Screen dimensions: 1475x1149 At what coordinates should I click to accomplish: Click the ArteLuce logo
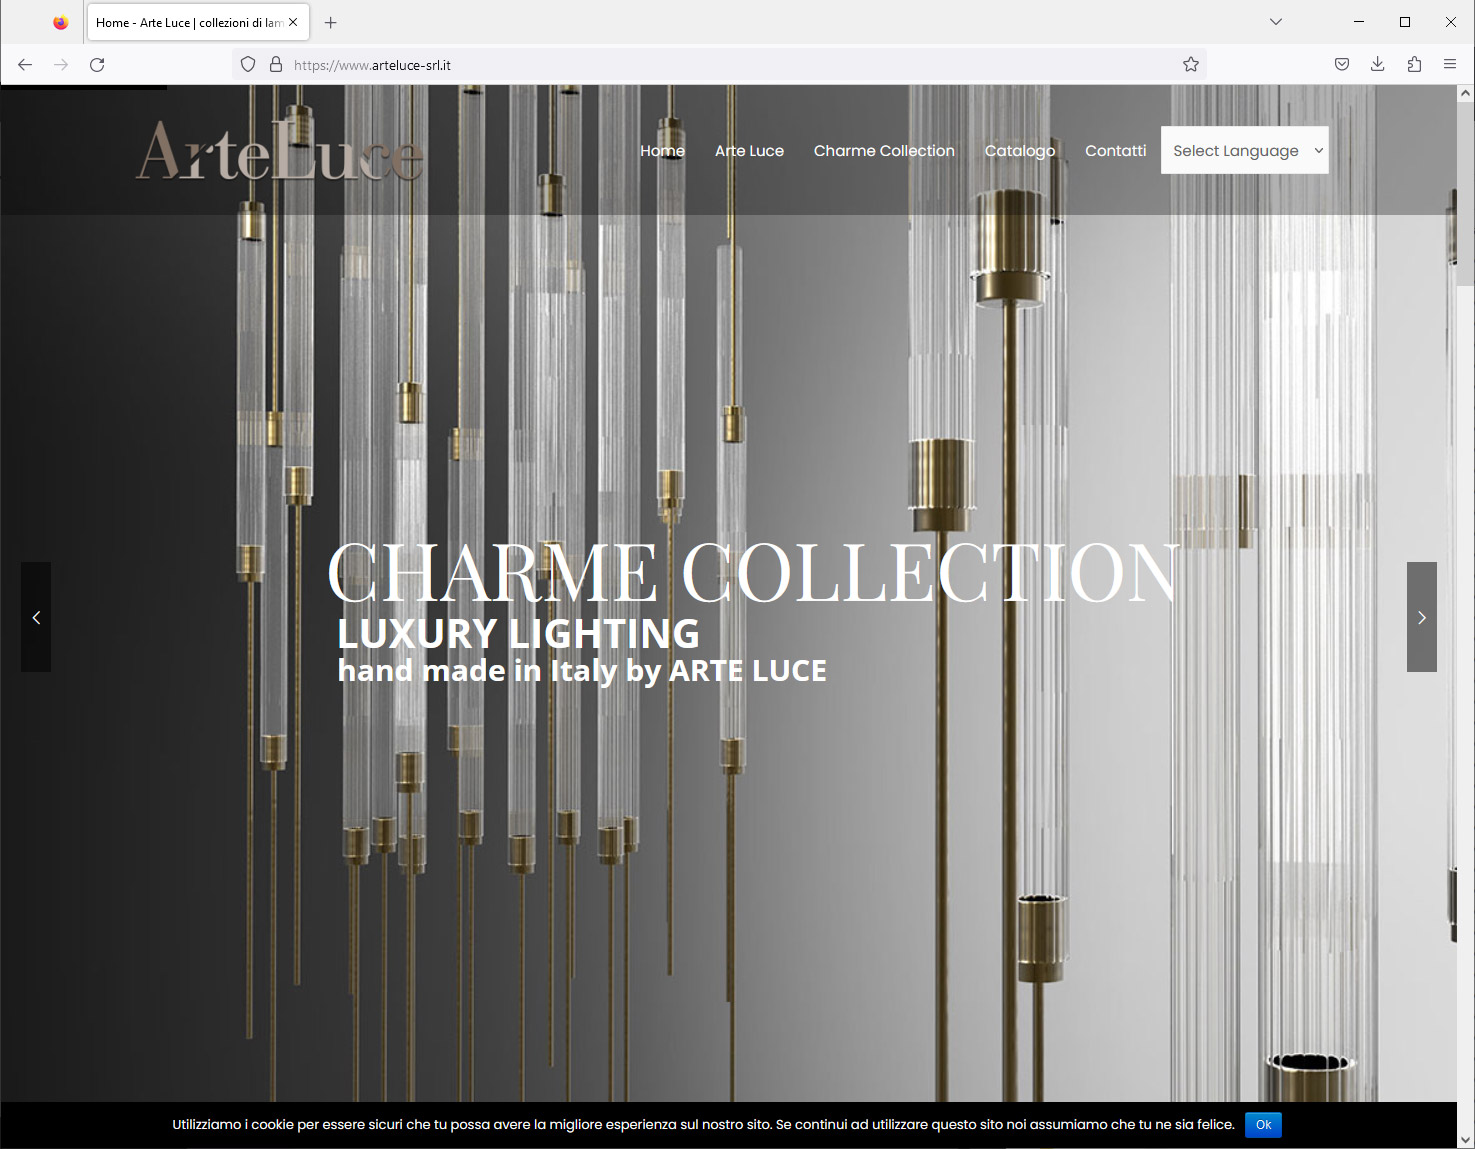click(x=280, y=150)
